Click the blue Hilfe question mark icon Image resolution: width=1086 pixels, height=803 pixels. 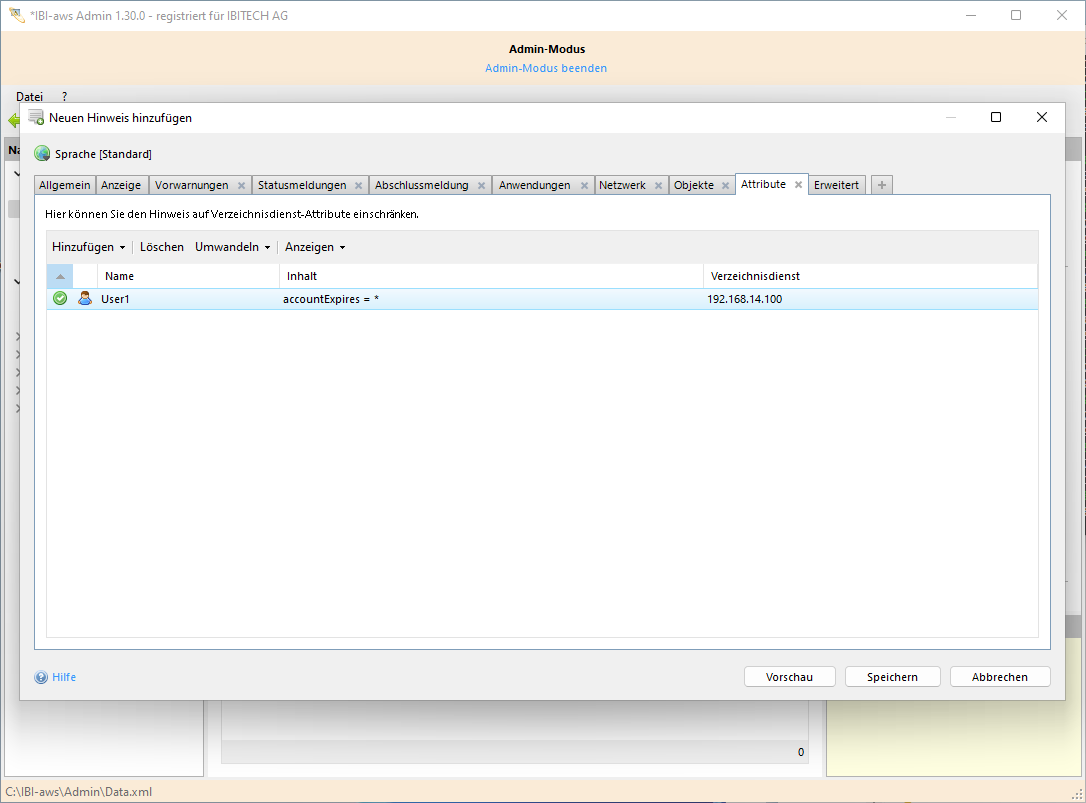click(41, 677)
